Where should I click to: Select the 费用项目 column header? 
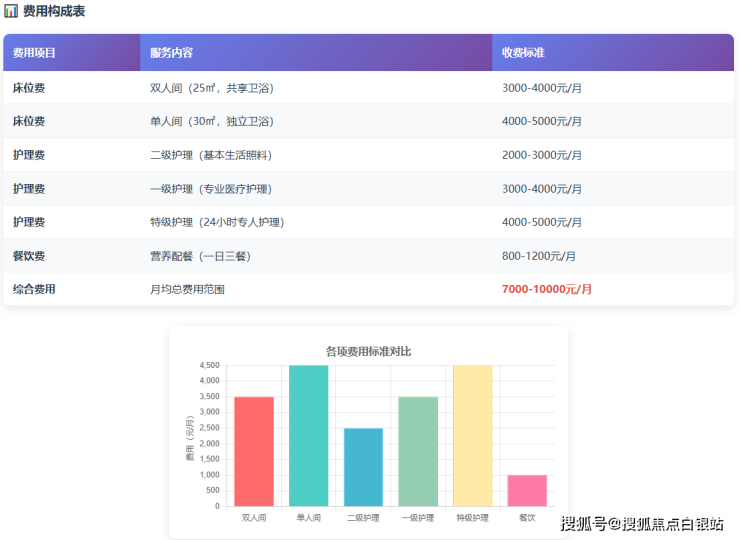35,52
